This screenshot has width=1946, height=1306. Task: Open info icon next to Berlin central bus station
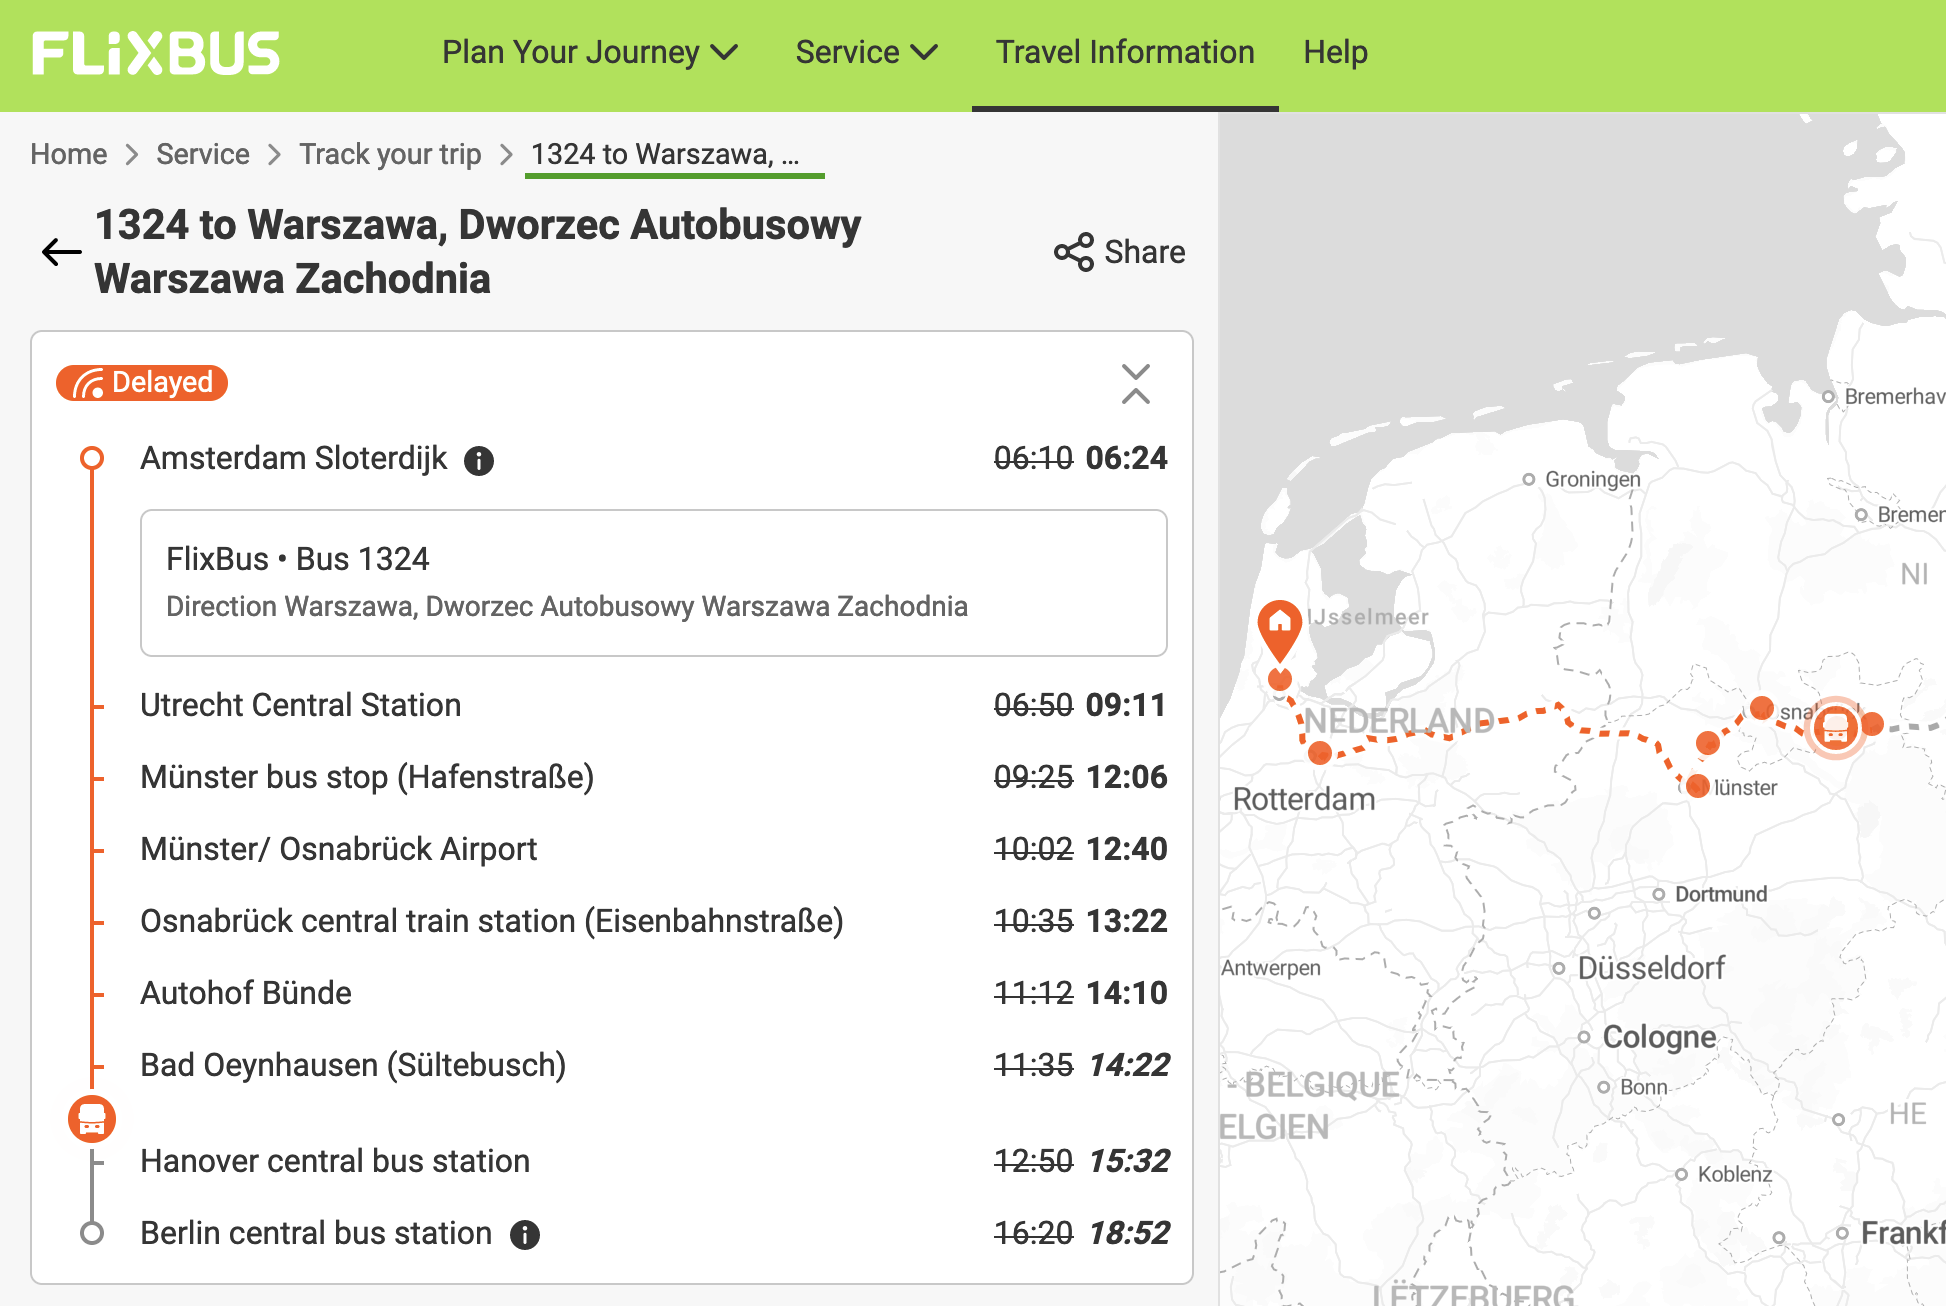point(525,1235)
